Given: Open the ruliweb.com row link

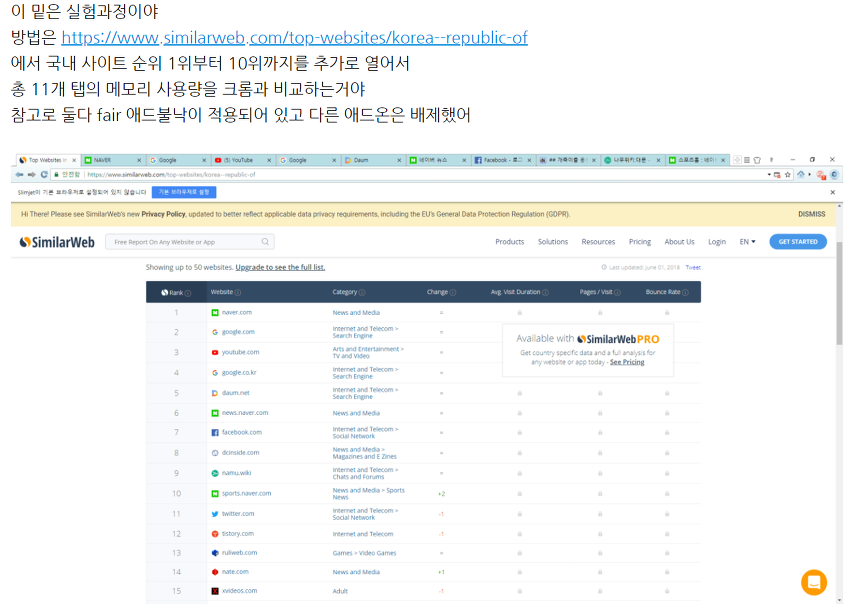Looking at the screenshot, I should [240, 553].
